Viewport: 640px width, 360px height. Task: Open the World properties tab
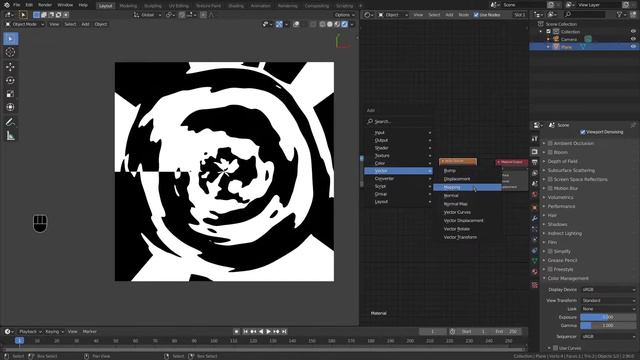pyautogui.click(x=535, y=195)
